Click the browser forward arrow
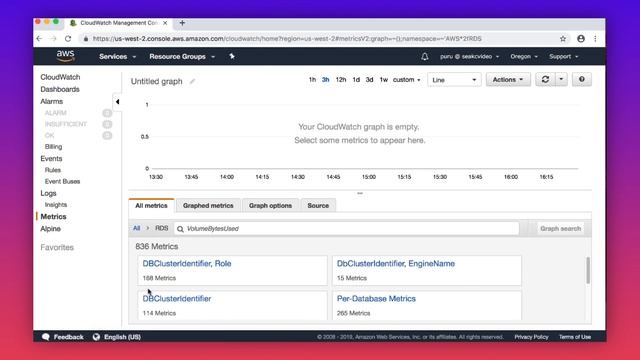640x360 pixels. click(x=53, y=39)
